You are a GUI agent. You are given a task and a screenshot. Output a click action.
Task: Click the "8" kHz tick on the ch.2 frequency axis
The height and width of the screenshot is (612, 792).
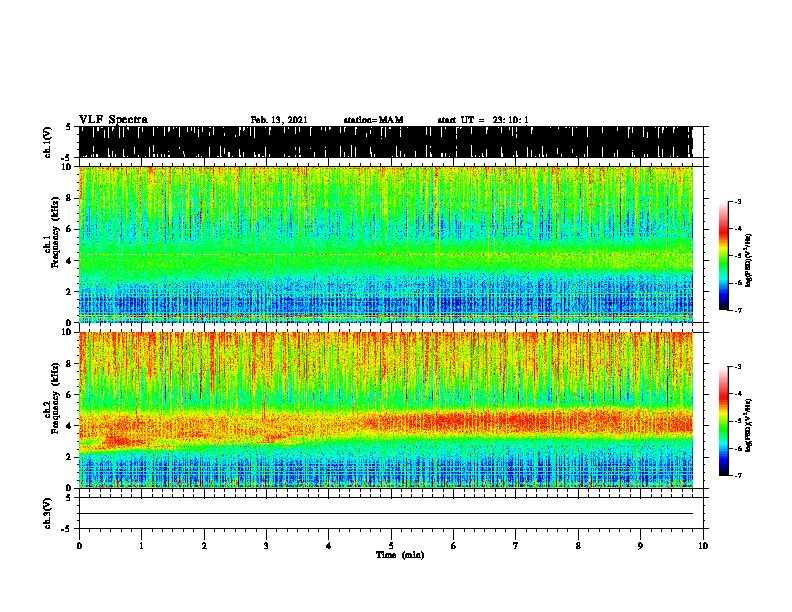(71, 364)
